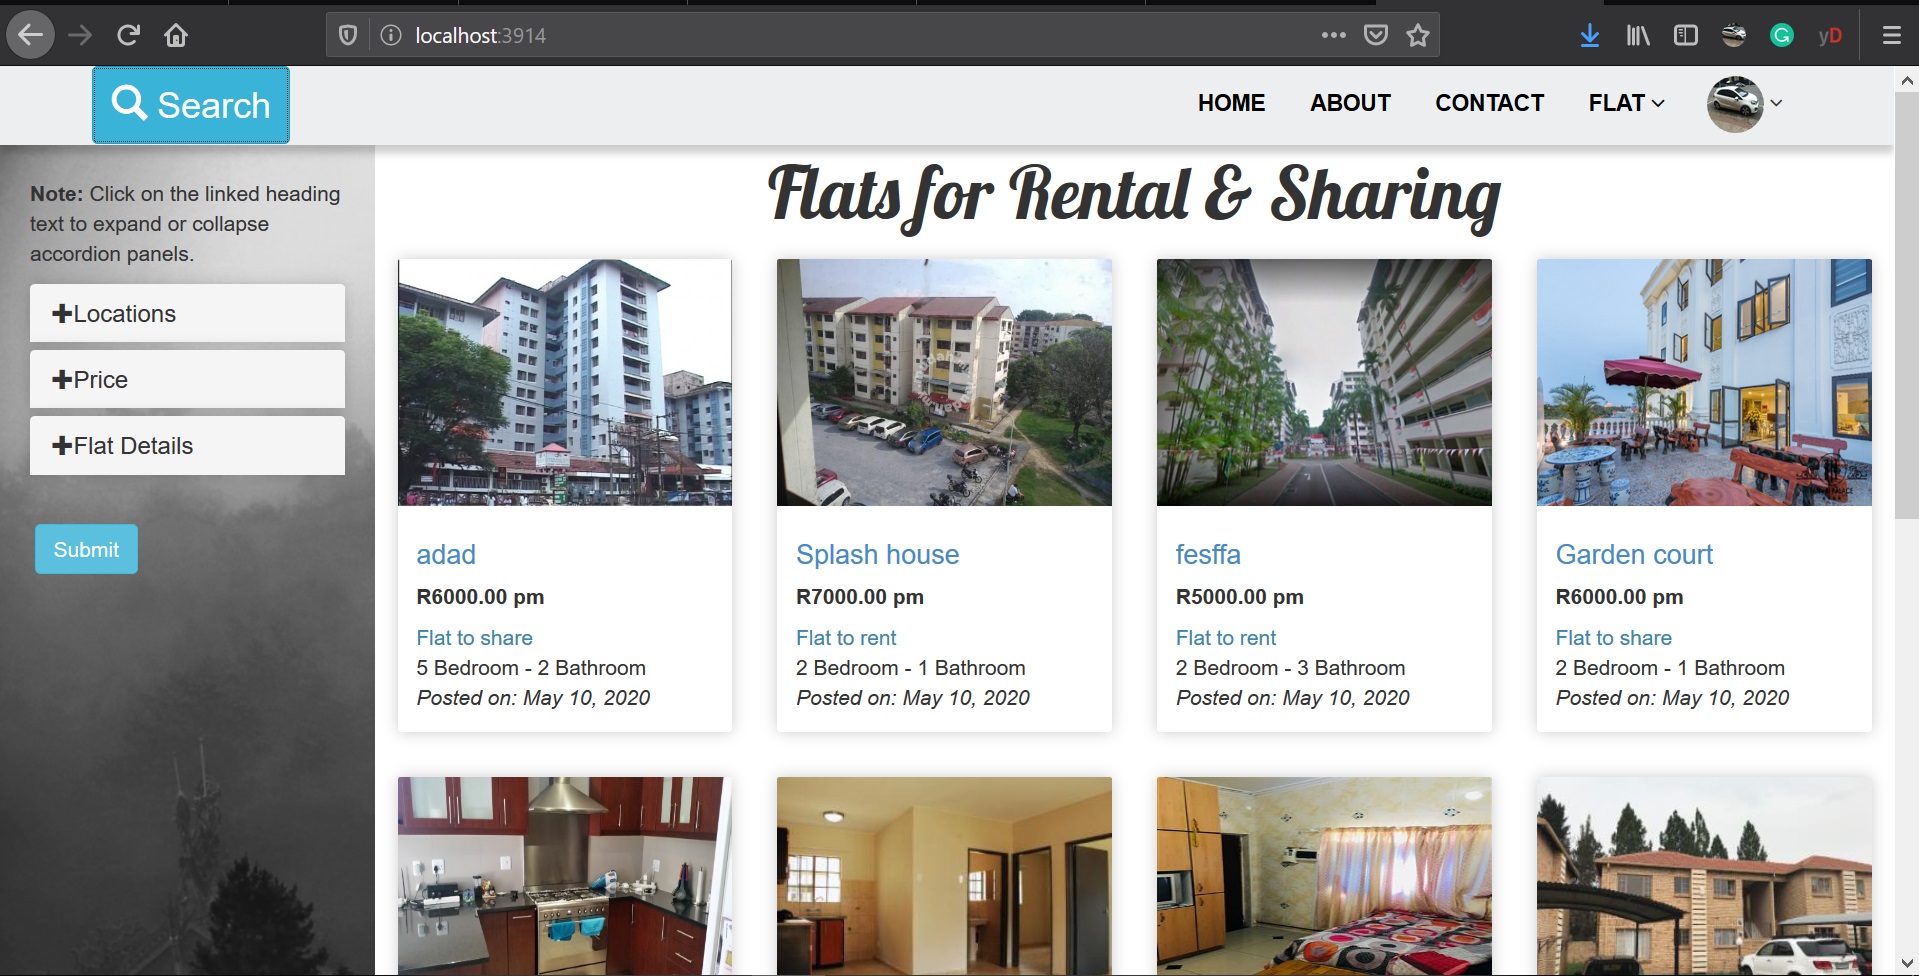Expand the Flat Details accordion panel
Image resolution: width=1919 pixels, height=976 pixels.
pos(187,445)
